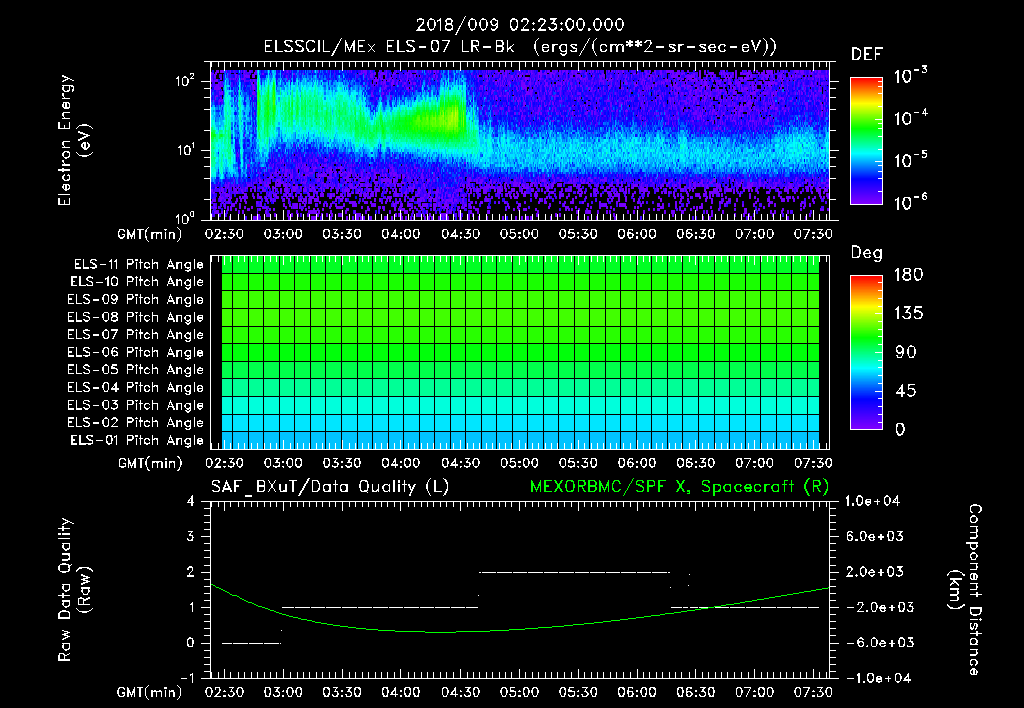The height and width of the screenshot is (708, 1024).
Task: Click the timestamp title 2018/009 02:23:00.000
Action: (x=520, y=25)
